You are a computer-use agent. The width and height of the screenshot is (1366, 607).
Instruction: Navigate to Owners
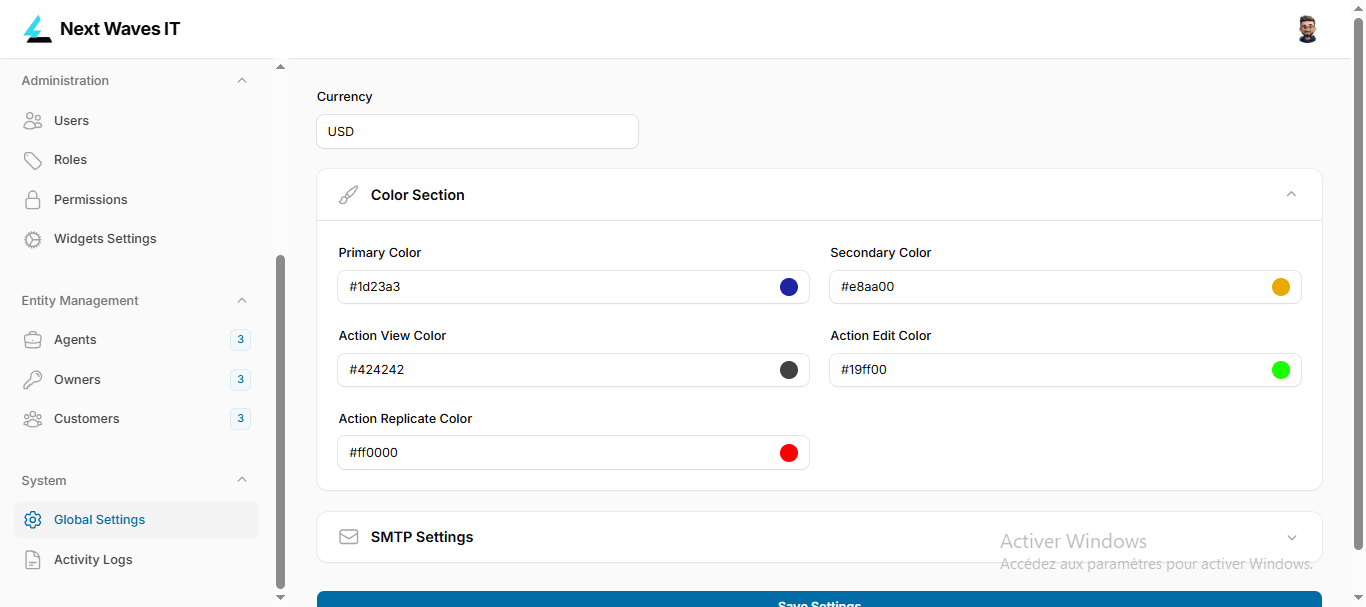click(x=136, y=380)
